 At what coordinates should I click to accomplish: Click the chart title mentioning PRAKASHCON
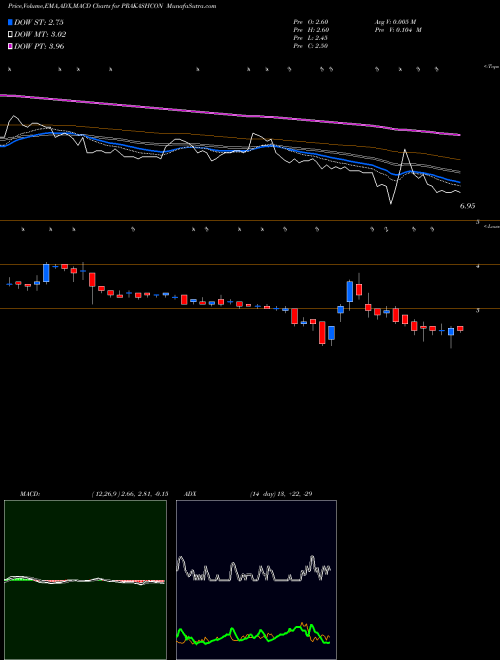click(112, 6)
